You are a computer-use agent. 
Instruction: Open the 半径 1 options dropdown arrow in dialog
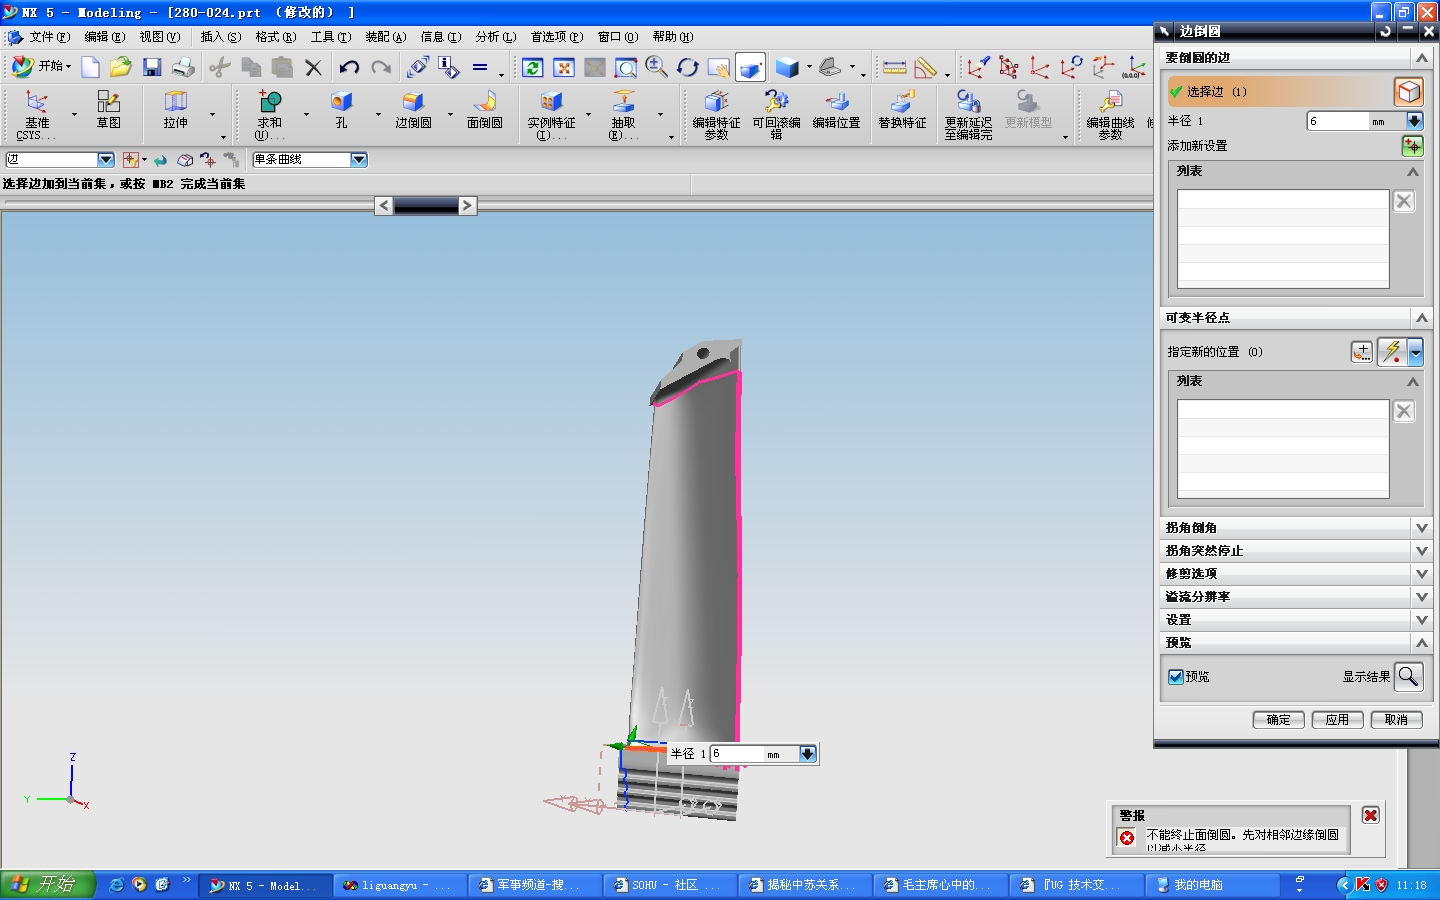1414,121
